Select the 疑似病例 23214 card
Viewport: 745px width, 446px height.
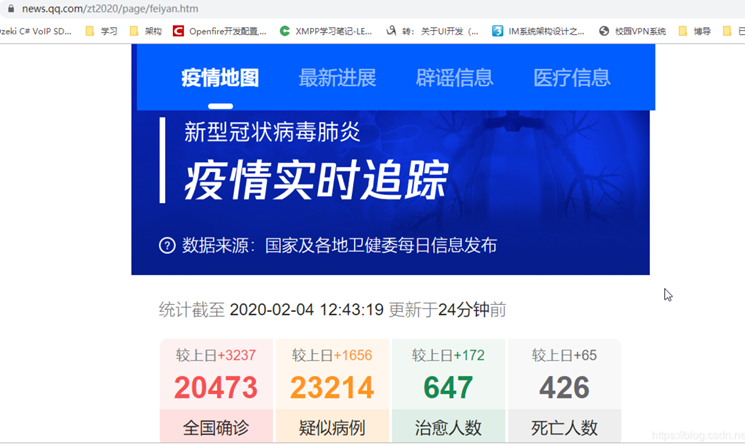coord(332,390)
